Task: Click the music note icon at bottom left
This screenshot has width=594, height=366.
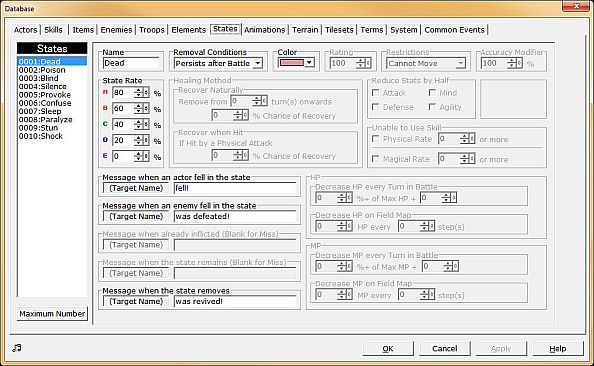Action: [x=17, y=348]
